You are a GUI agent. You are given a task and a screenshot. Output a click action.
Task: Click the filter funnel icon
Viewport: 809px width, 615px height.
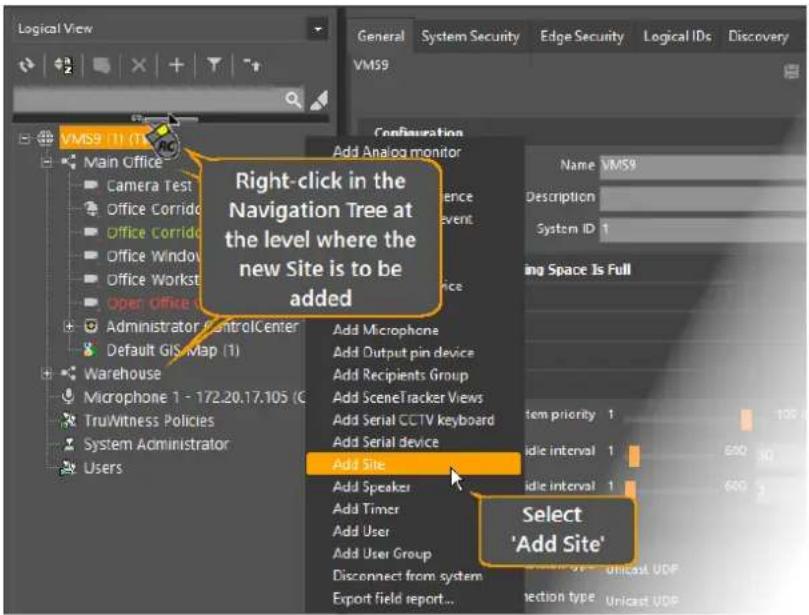[214, 64]
